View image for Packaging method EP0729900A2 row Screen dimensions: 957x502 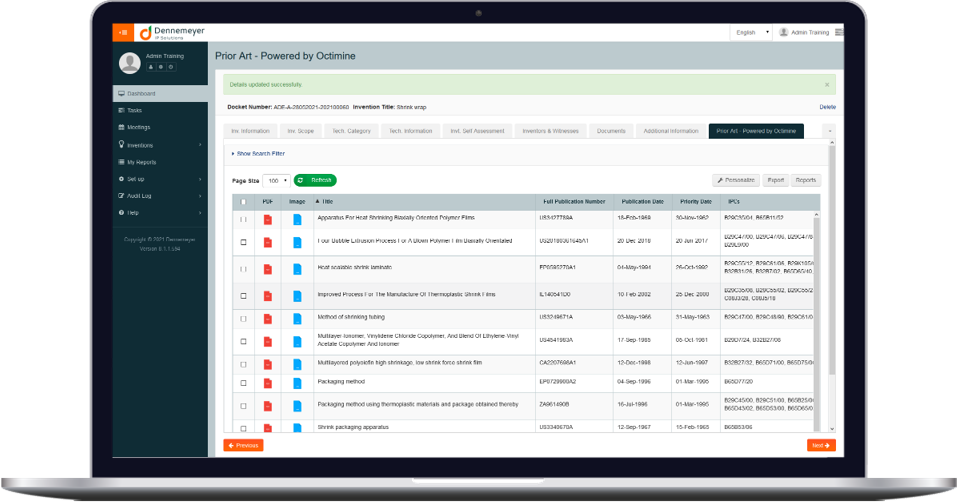point(297,383)
